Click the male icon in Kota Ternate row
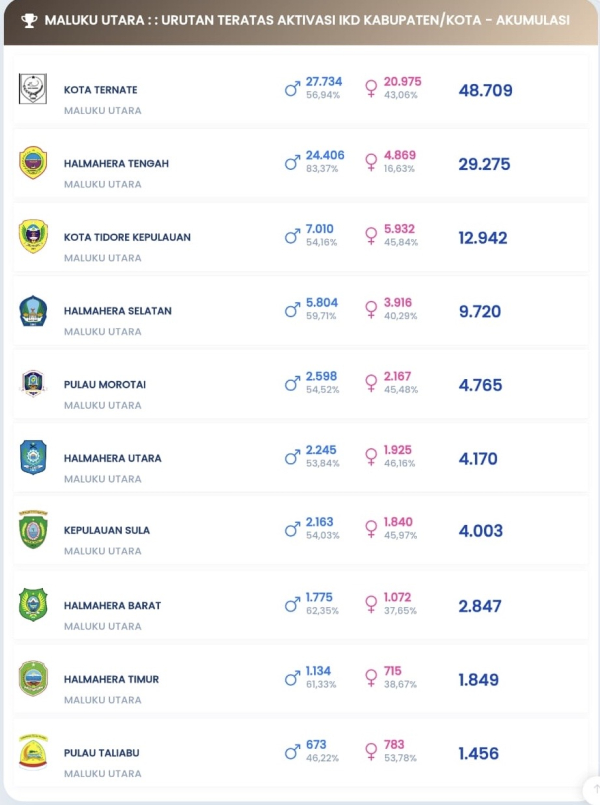Image resolution: width=600 pixels, height=805 pixels. coord(293,89)
